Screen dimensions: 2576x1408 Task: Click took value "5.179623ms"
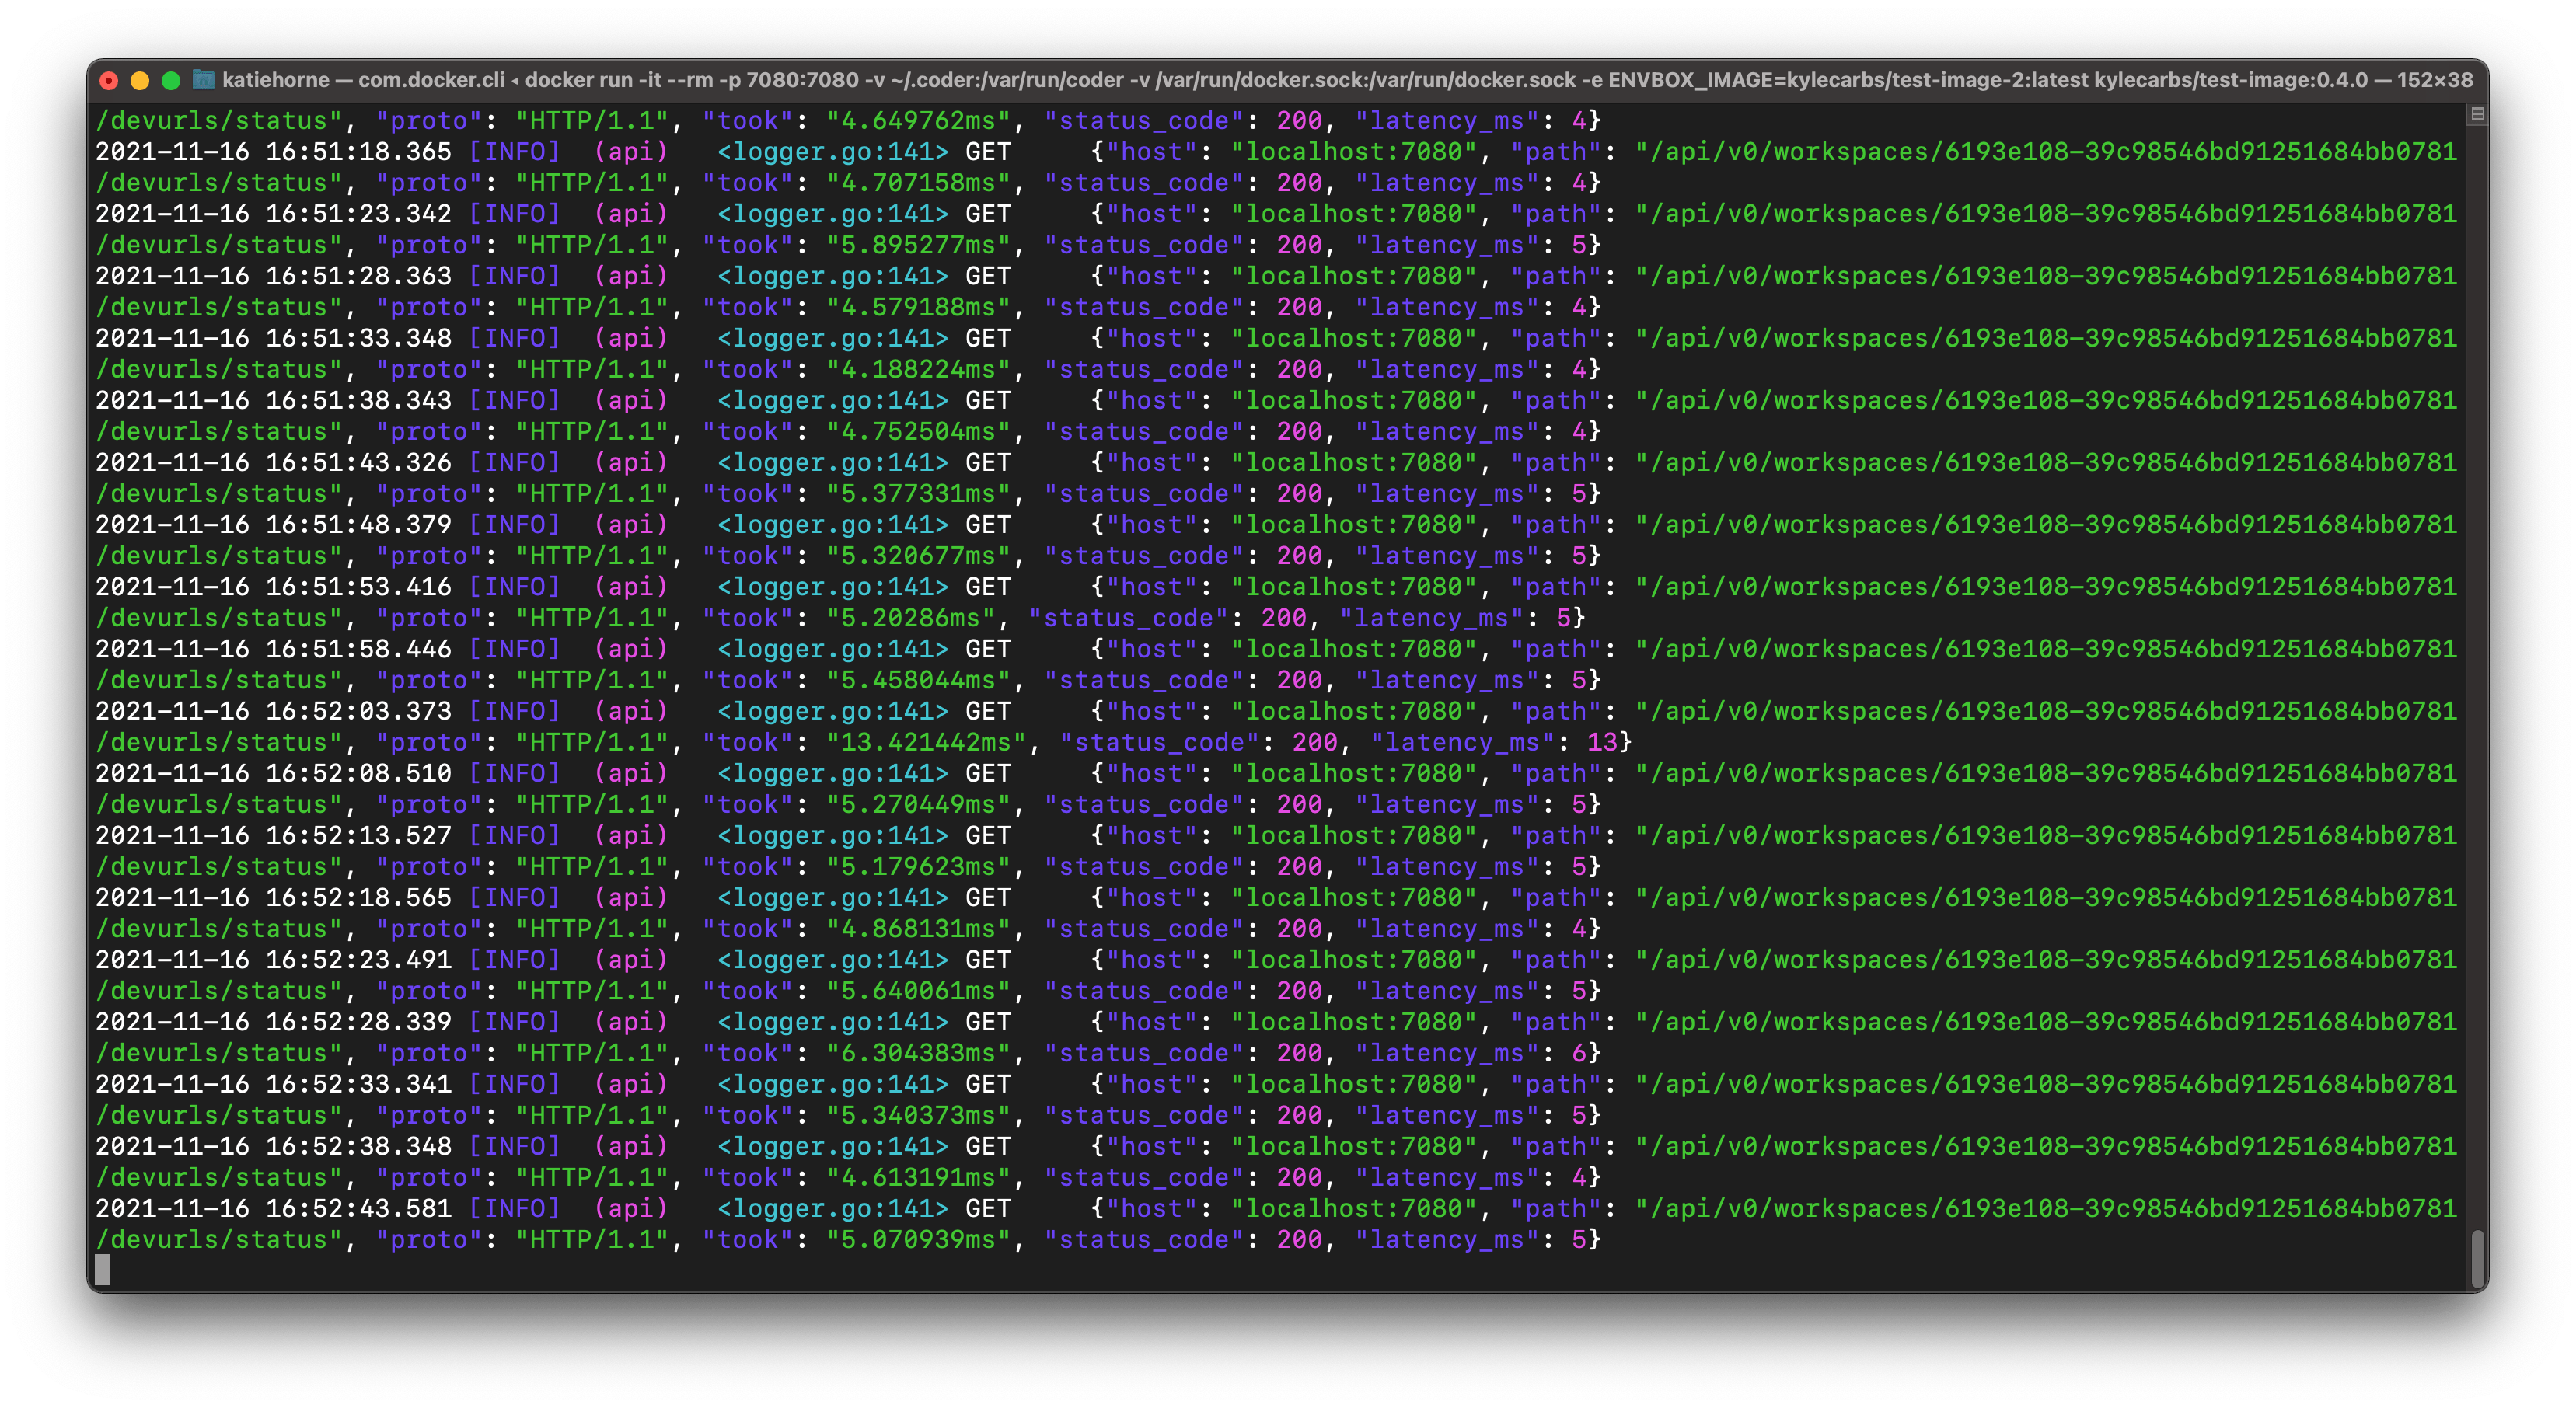click(918, 867)
